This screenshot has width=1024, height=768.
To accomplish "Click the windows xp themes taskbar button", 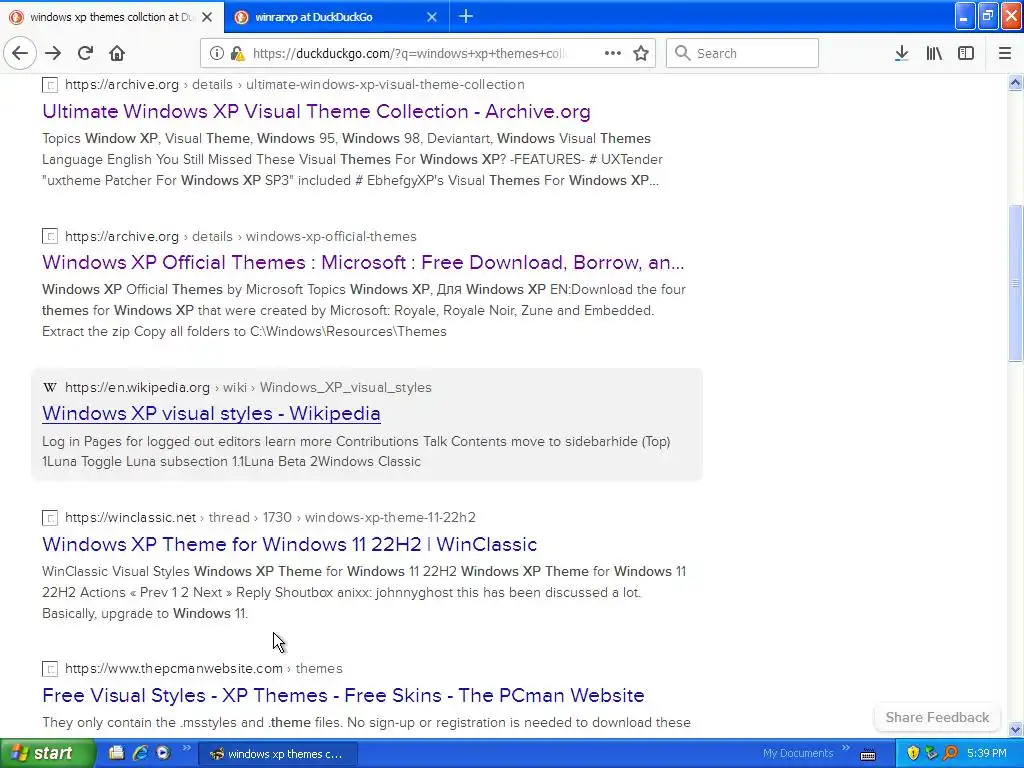I will click(x=277, y=754).
